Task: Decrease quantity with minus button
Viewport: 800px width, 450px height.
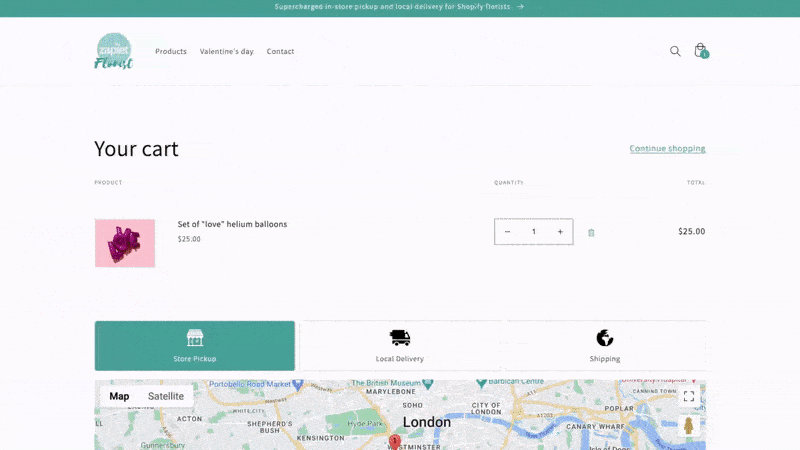Action: click(x=507, y=232)
